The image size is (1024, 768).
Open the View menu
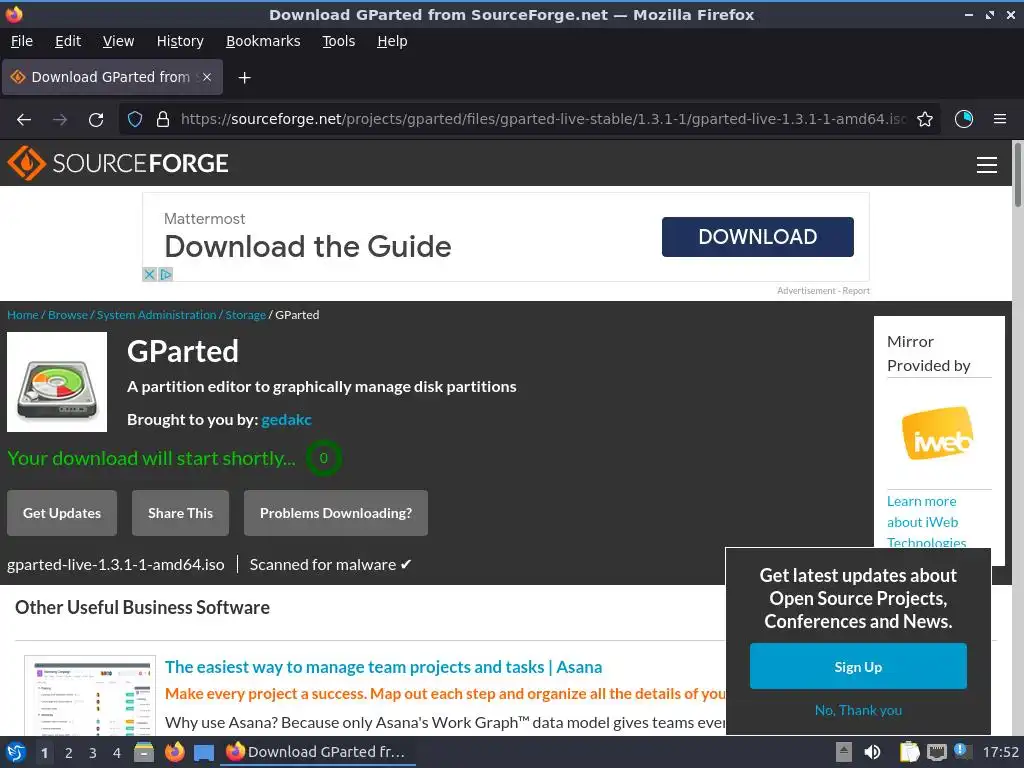pyautogui.click(x=118, y=41)
